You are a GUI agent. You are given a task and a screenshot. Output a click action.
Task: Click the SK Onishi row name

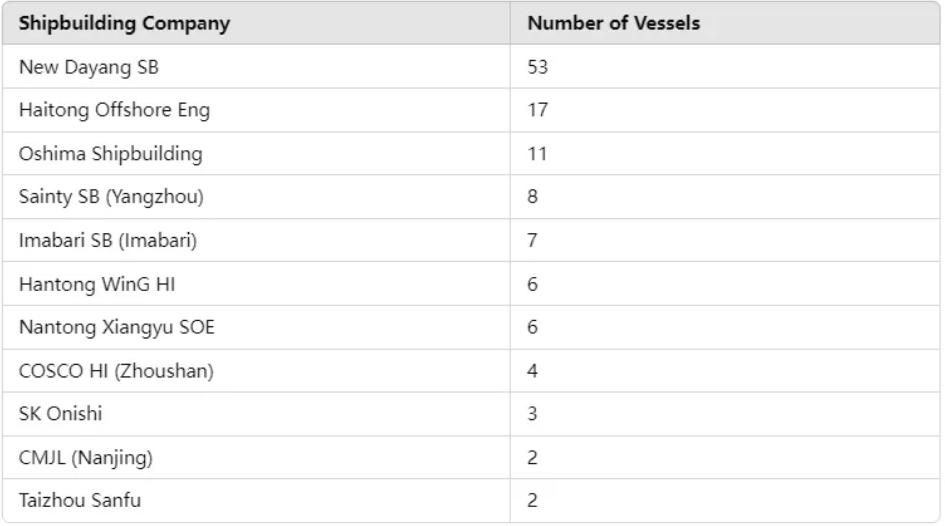pyautogui.click(x=60, y=414)
